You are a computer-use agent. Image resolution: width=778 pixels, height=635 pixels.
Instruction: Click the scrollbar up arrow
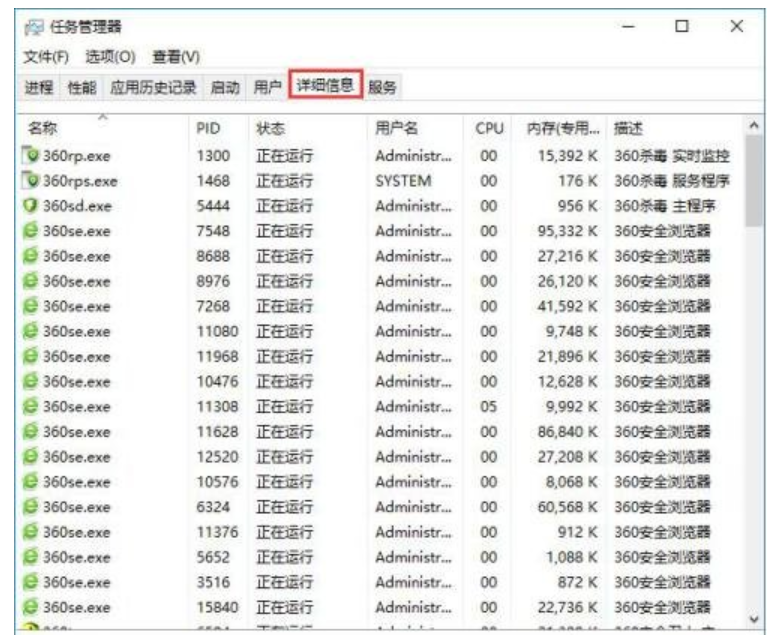coord(755,126)
